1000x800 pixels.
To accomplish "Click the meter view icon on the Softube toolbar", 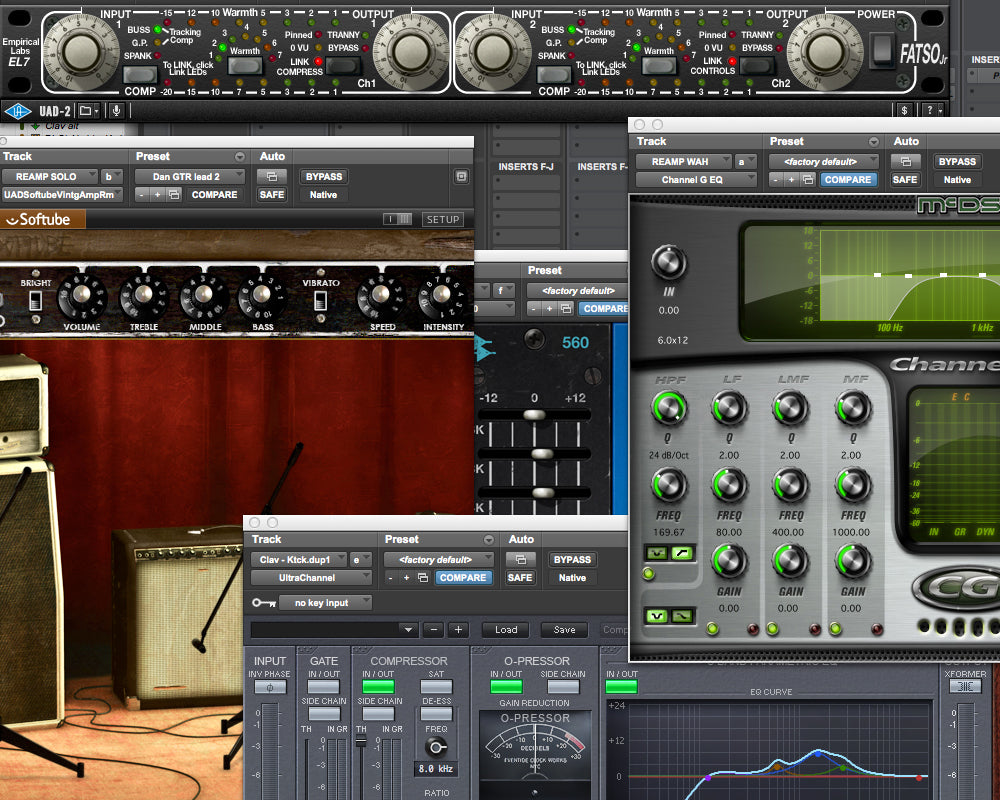I will pyautogui.click(x=398, y=218).
